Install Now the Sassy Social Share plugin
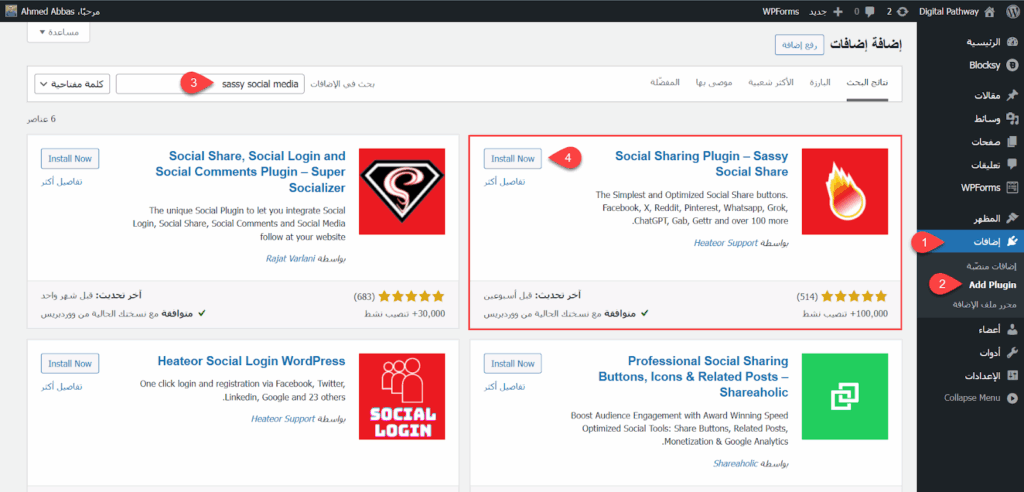Image resolution: width=1024 pixels, height=492 pixels. pos(513,159)
